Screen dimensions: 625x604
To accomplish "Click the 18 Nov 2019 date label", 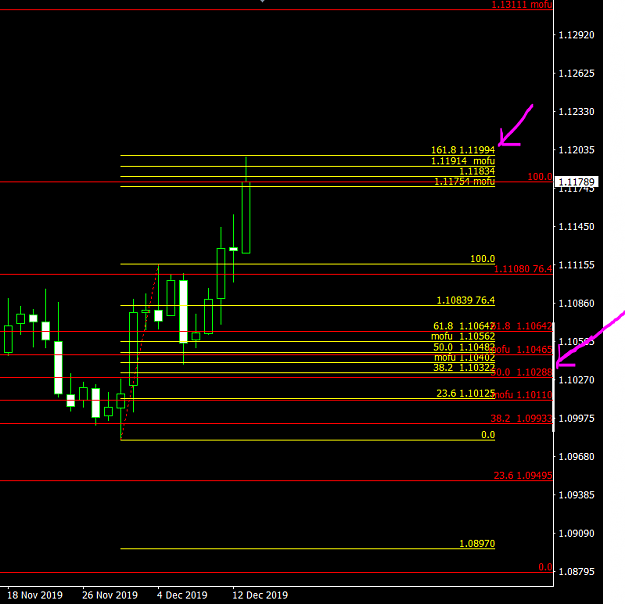I will (35, 595).
